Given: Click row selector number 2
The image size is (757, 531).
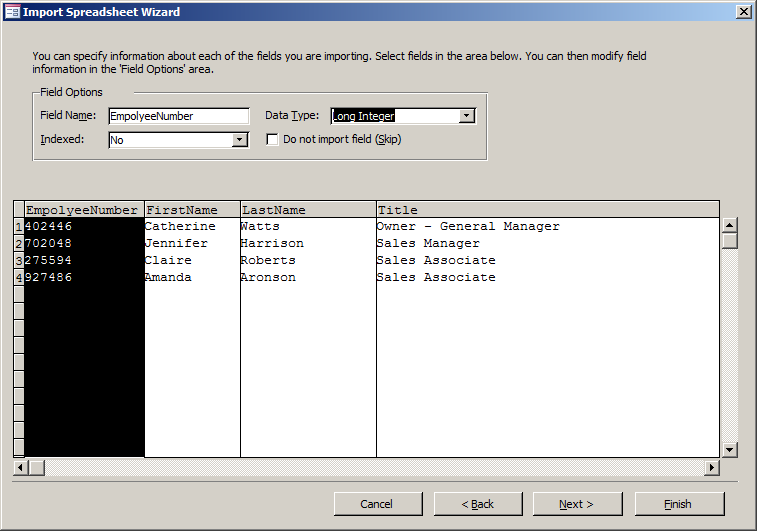Looking at the screenshot, I should pyautogui.click(x=19, y=243).
